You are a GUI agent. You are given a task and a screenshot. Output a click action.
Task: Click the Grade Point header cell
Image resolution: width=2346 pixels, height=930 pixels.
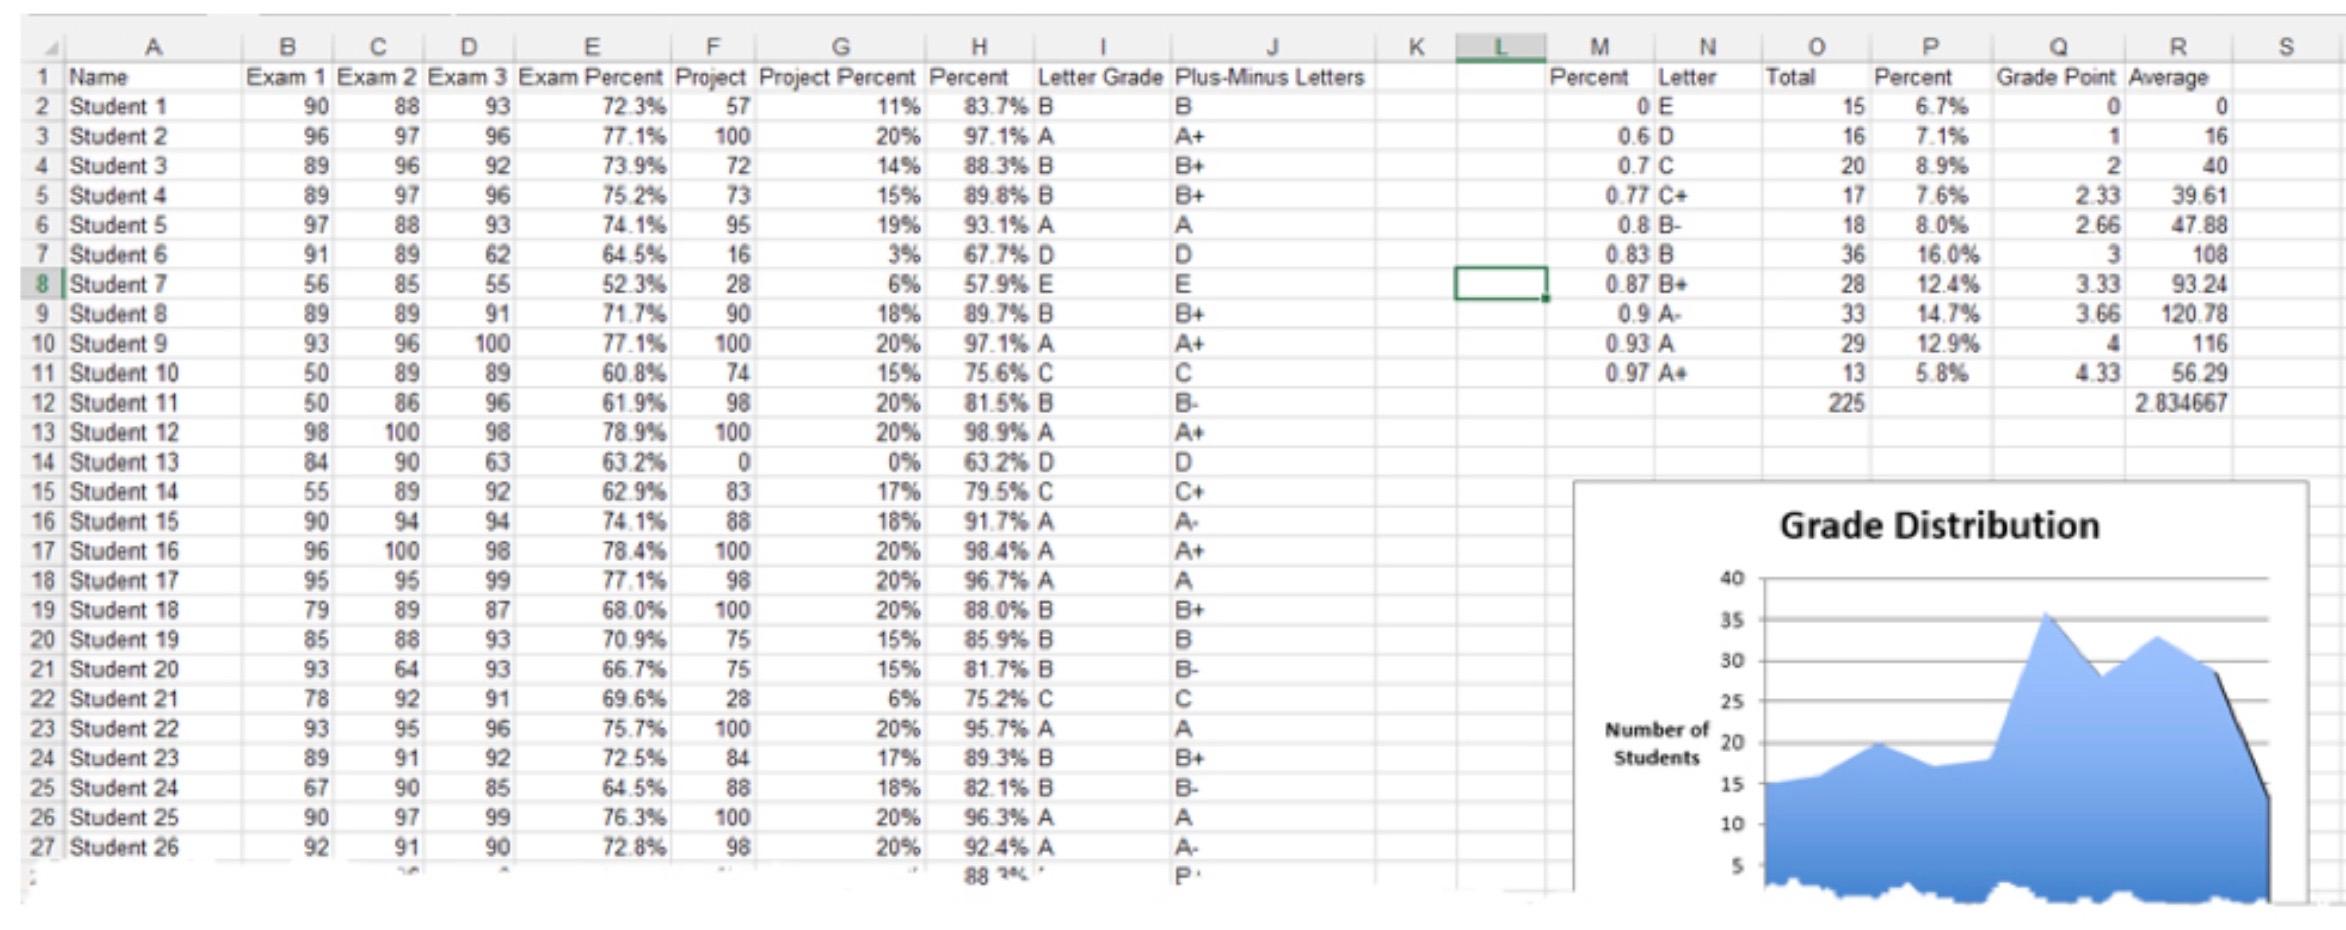pos(2057,77)
